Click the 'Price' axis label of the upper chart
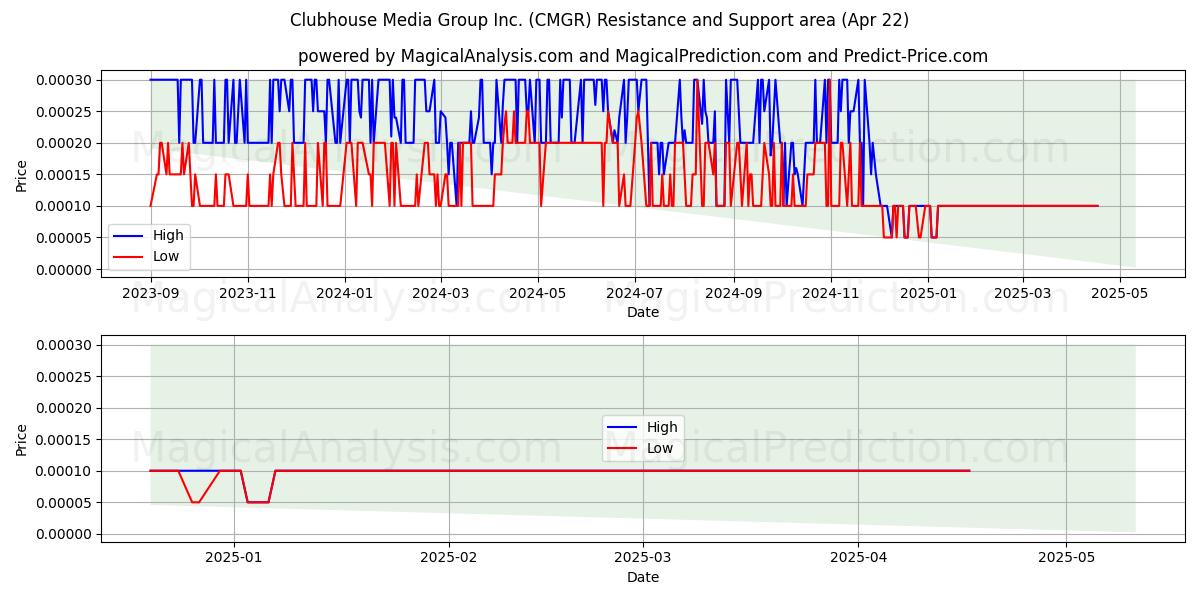Image resolution: width=1200 pixels, height=600 pixels. (x=22, y=175)
